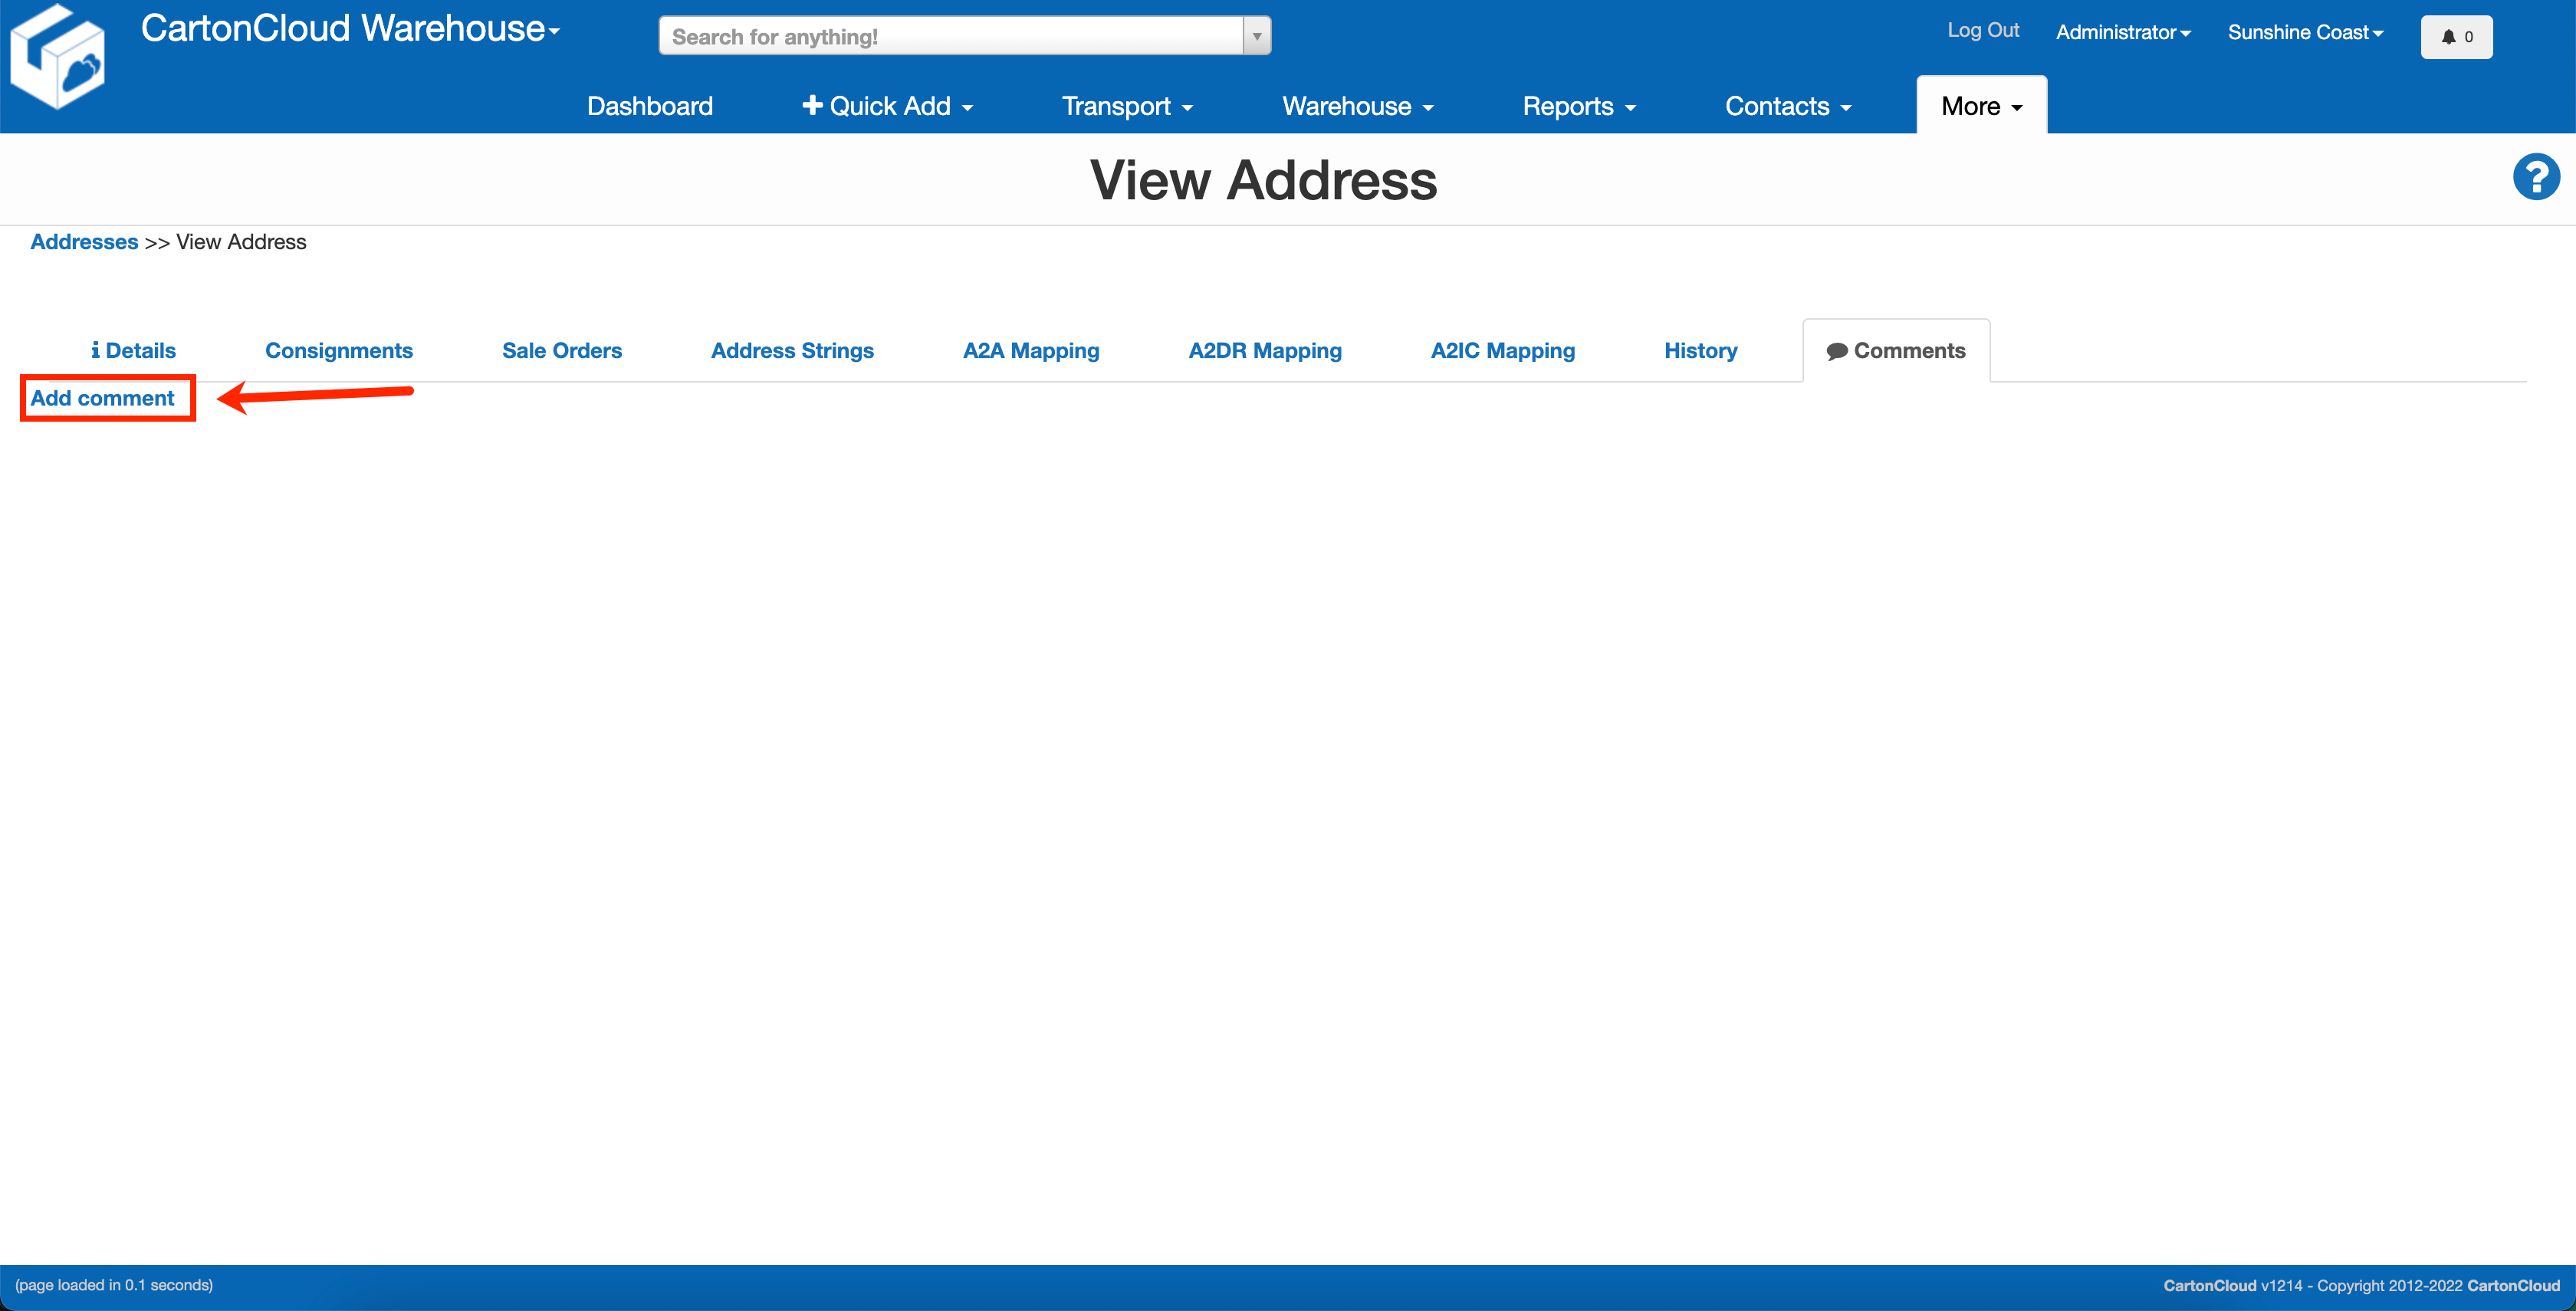Follow the Addresses breadcrumb link
The image size is (2576, 1311).
click(84, 241)
